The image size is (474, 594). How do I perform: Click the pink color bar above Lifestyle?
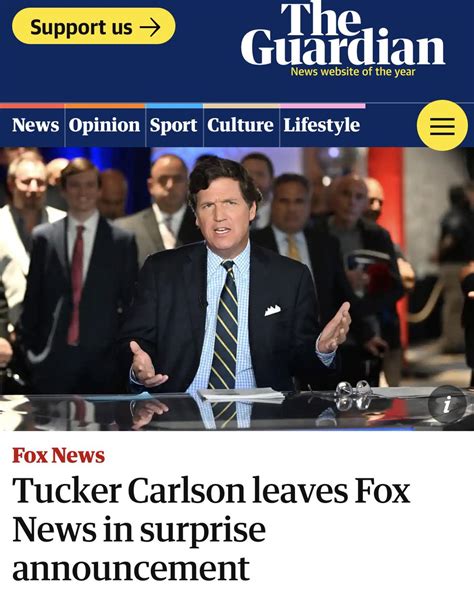322,106
